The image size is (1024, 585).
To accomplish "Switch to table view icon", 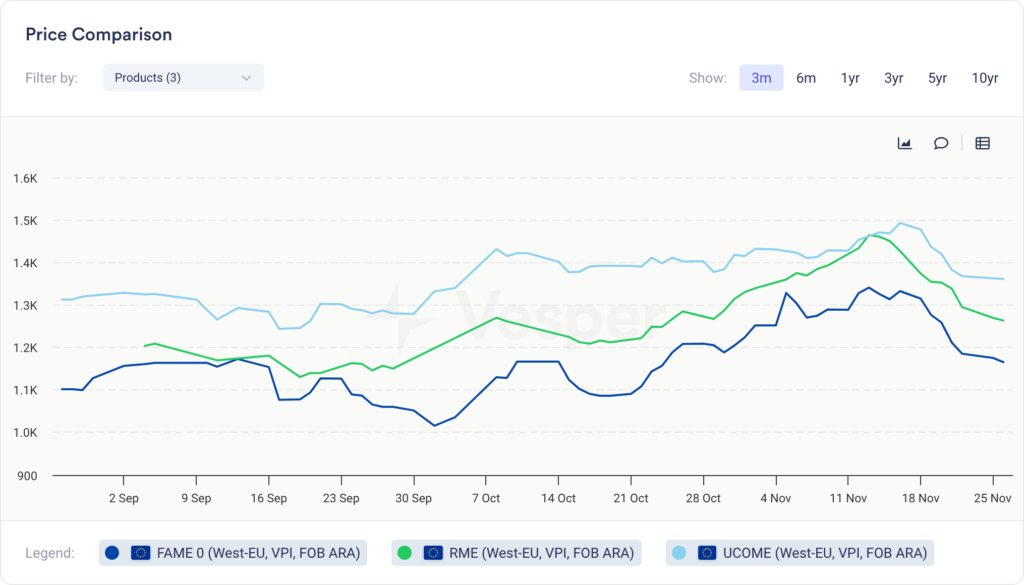I will click(982, 143).
